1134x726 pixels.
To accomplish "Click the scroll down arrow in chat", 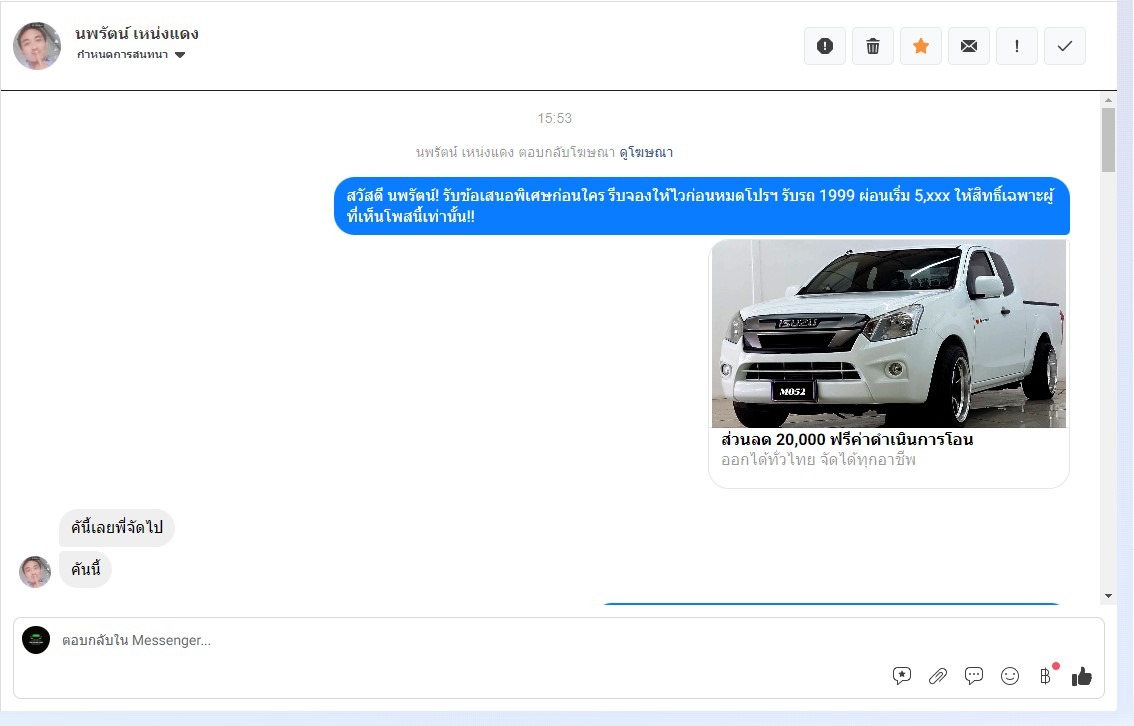I will (x=1108, y=596).
